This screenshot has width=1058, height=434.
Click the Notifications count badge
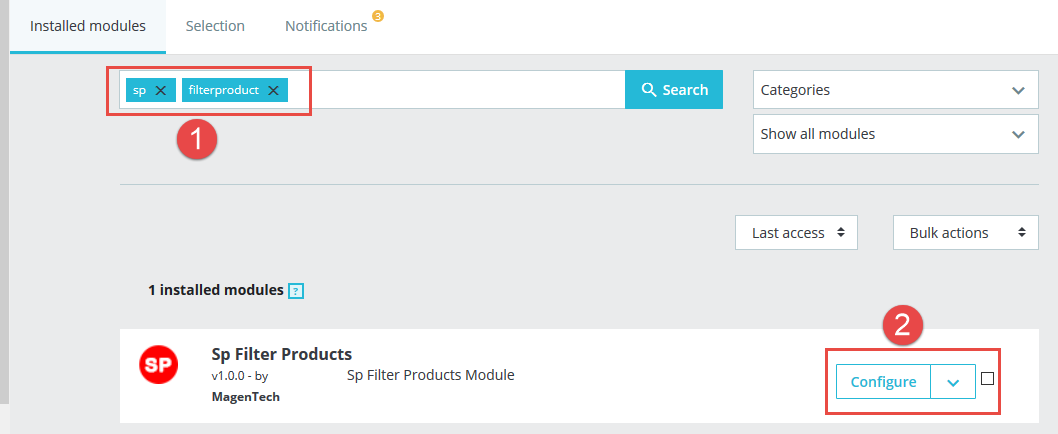378,16
